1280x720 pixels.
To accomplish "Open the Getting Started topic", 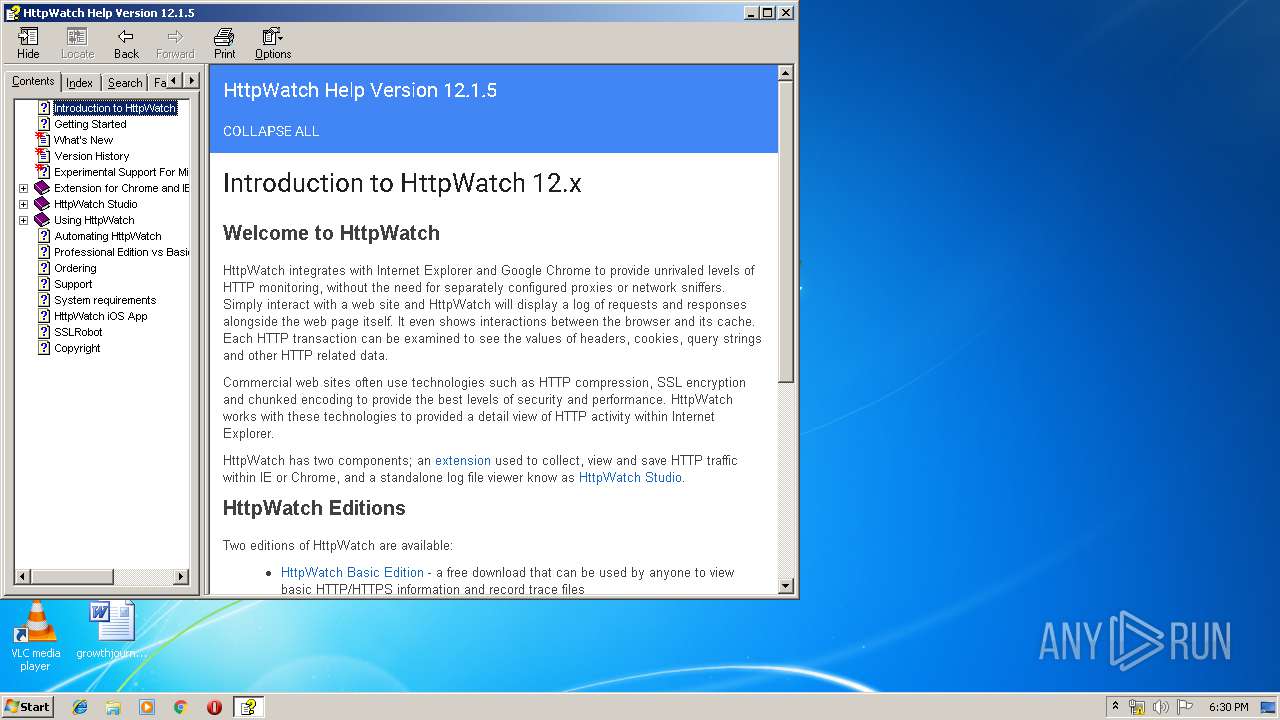I will pos(90,124).
